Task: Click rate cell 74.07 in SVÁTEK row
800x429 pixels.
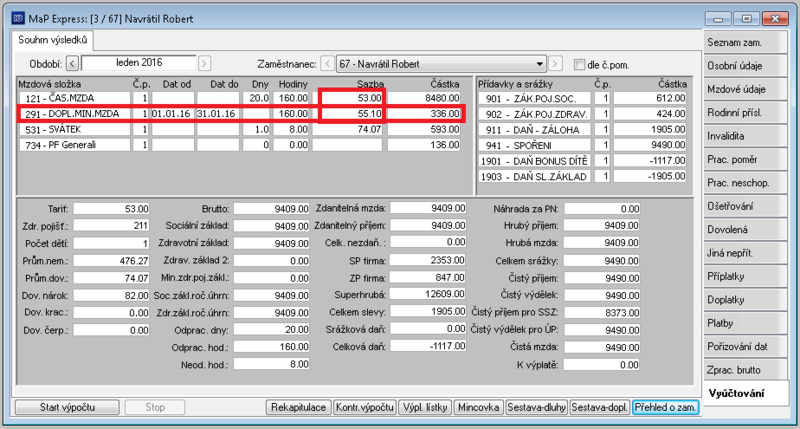Action: pyautogui.click(x=347, y=130)
